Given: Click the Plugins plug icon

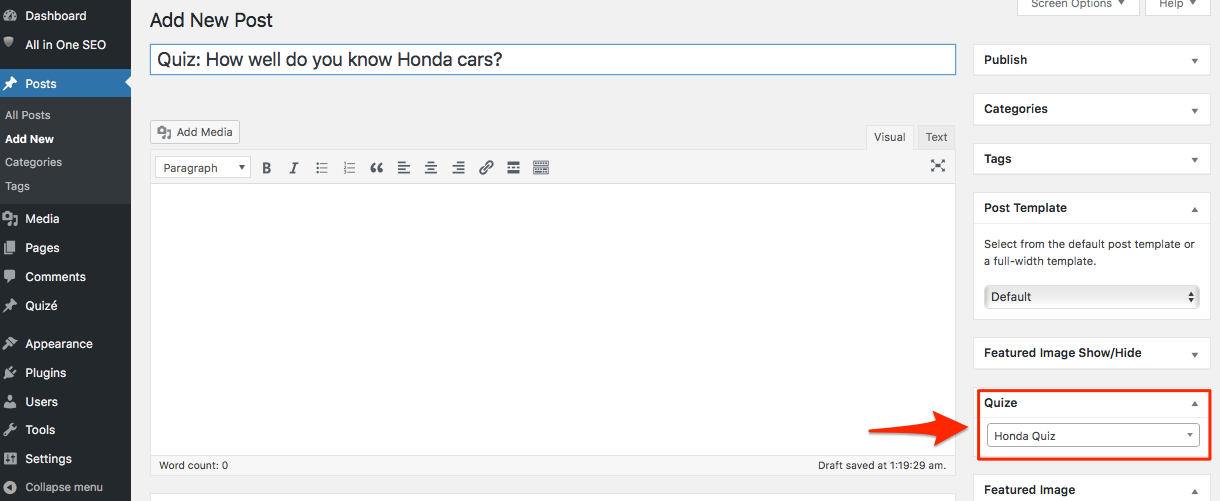Looking at the screenshot, I should [x=10, y=372].
